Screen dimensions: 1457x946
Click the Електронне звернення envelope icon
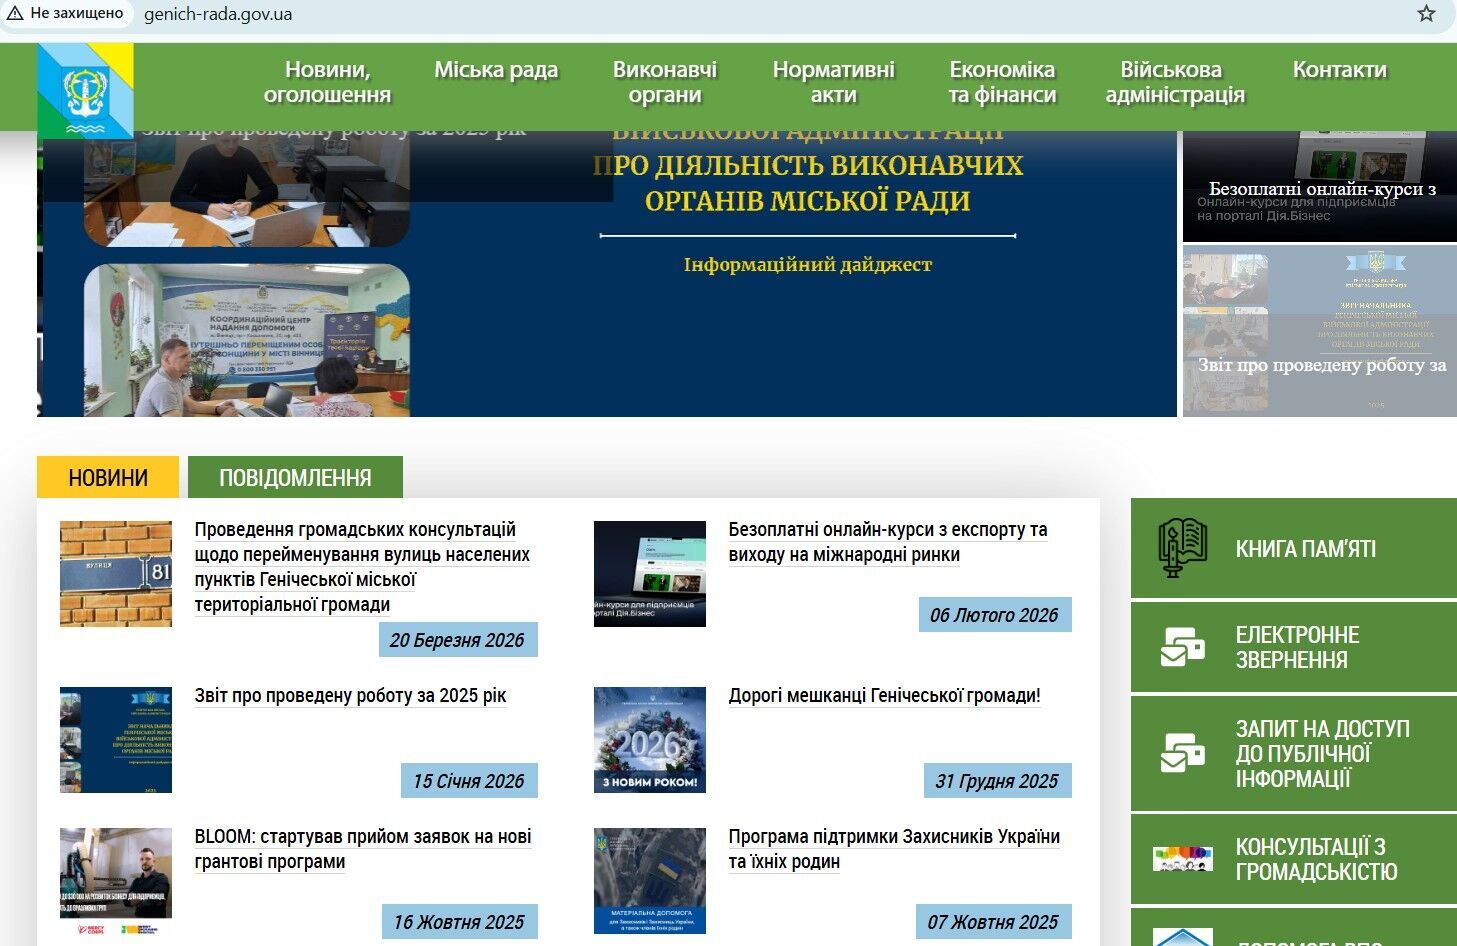1182,647
